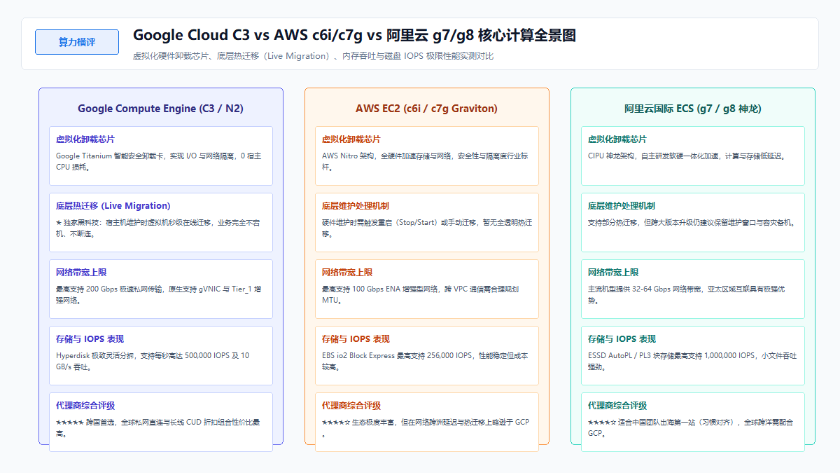Click 底层维护处理机制 heading in AWS column

coord(355,206)
